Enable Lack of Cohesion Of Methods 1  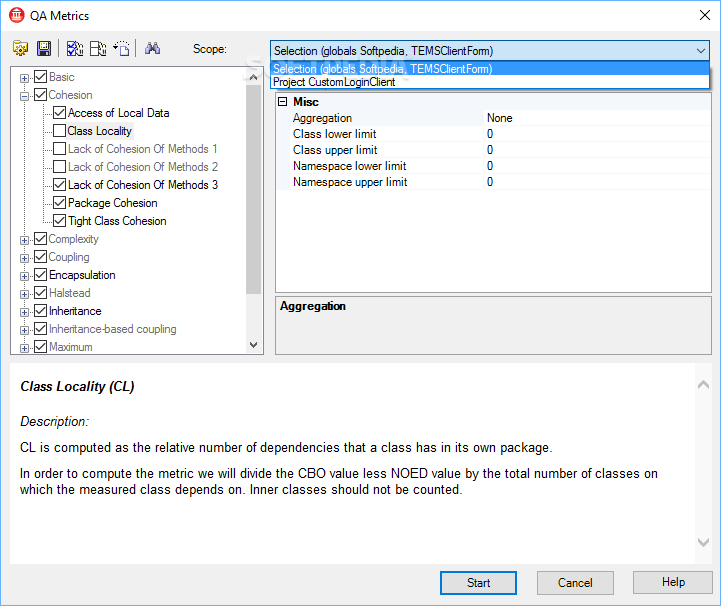click(x=59, y=149)
